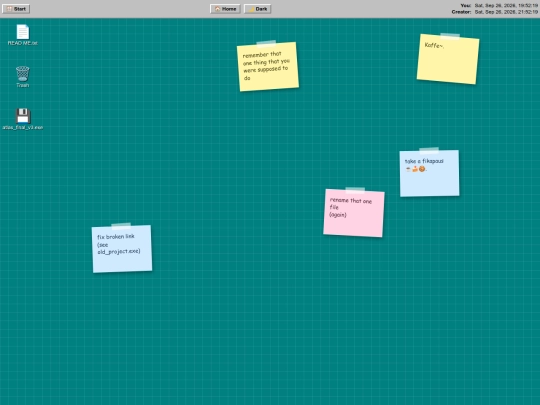Select the floppy disk .exe file icon
Screen dimensions: 540x405
[23, 119]
